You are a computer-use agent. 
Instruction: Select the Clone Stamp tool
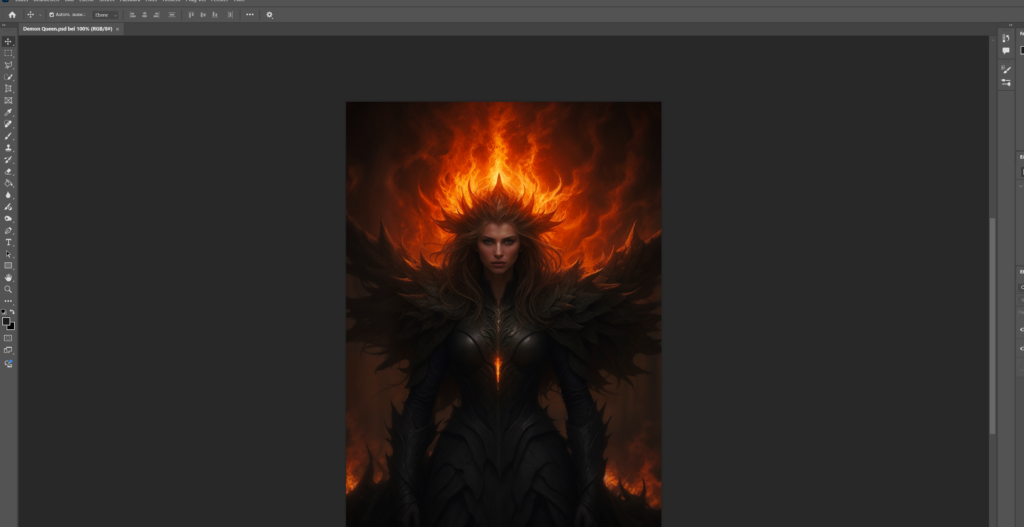coord(9,148)
